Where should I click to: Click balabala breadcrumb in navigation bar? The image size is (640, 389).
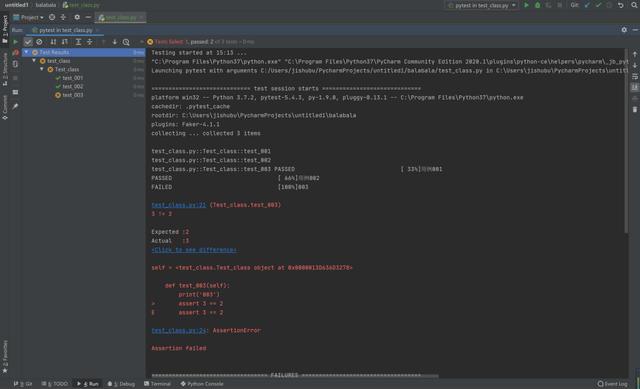pyautogui.click(x=46, y=5)
